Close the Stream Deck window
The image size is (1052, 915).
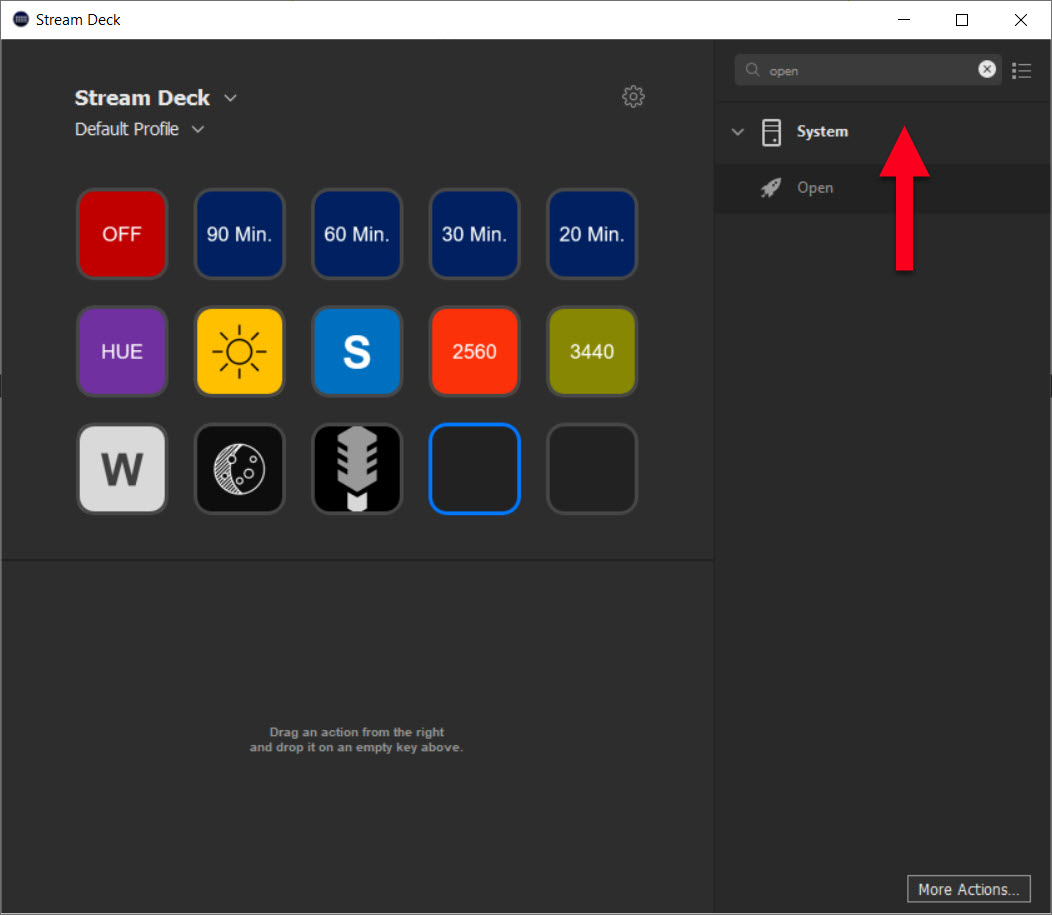click(x=1020, y=19)
